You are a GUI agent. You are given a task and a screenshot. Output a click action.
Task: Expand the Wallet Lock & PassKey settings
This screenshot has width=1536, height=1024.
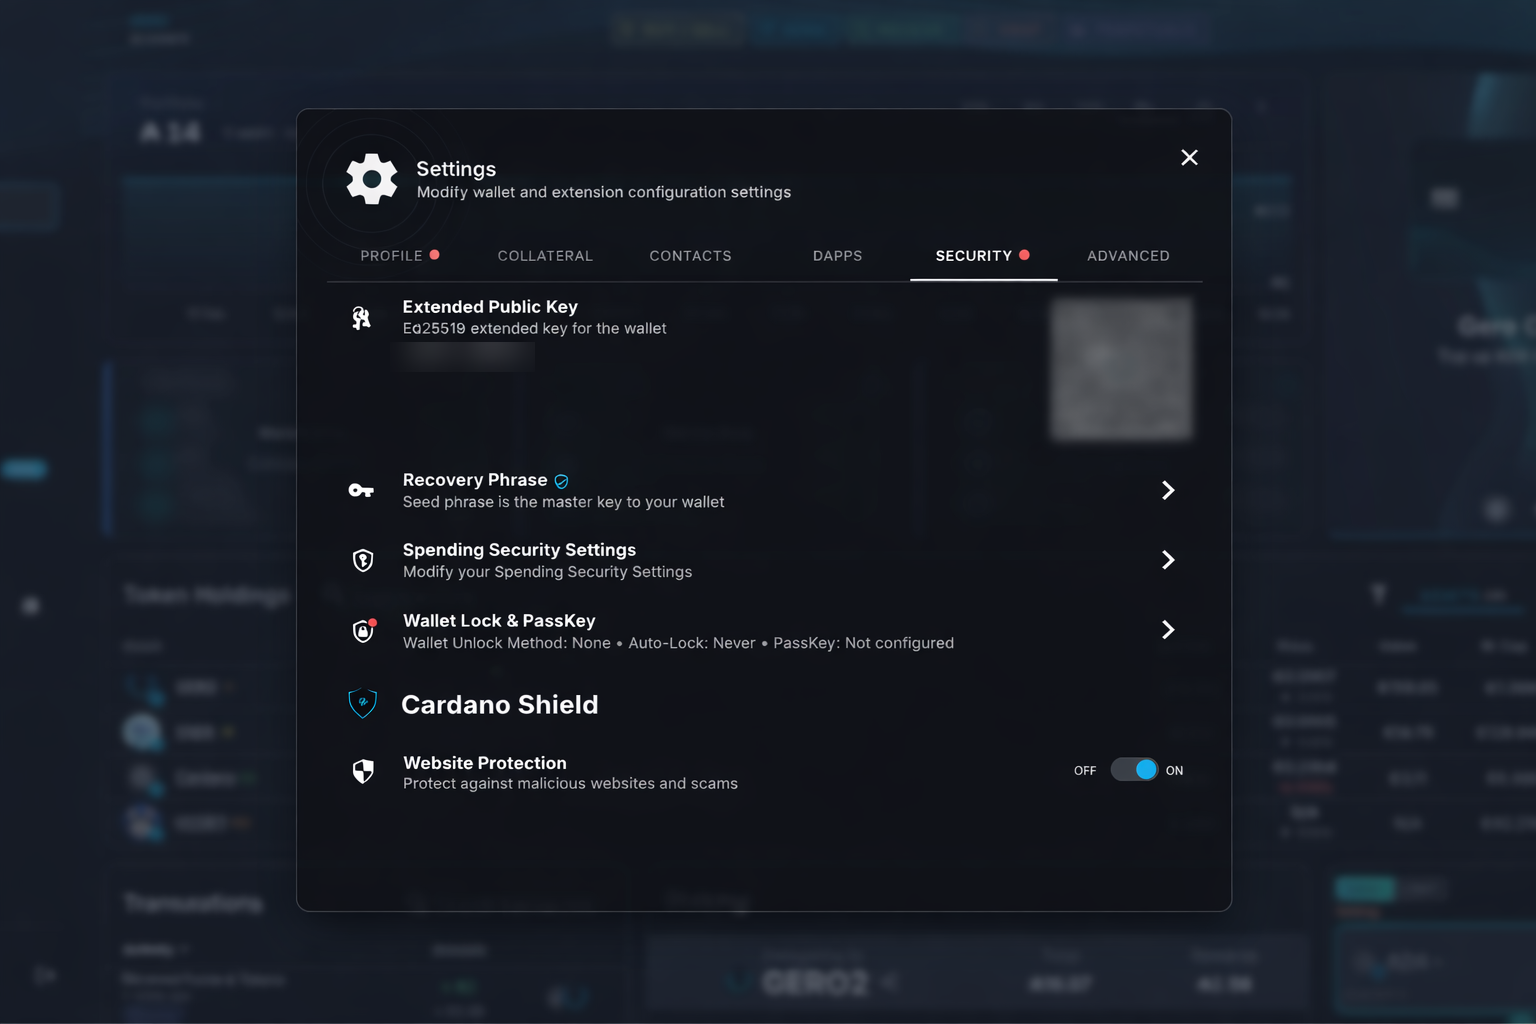(x=1168, y=630)
